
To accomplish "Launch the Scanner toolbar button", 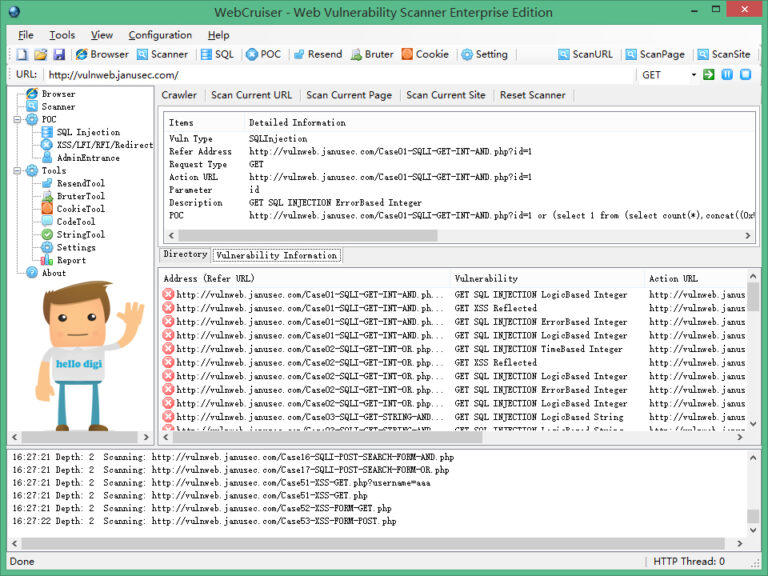I will [x=162, y=54].
